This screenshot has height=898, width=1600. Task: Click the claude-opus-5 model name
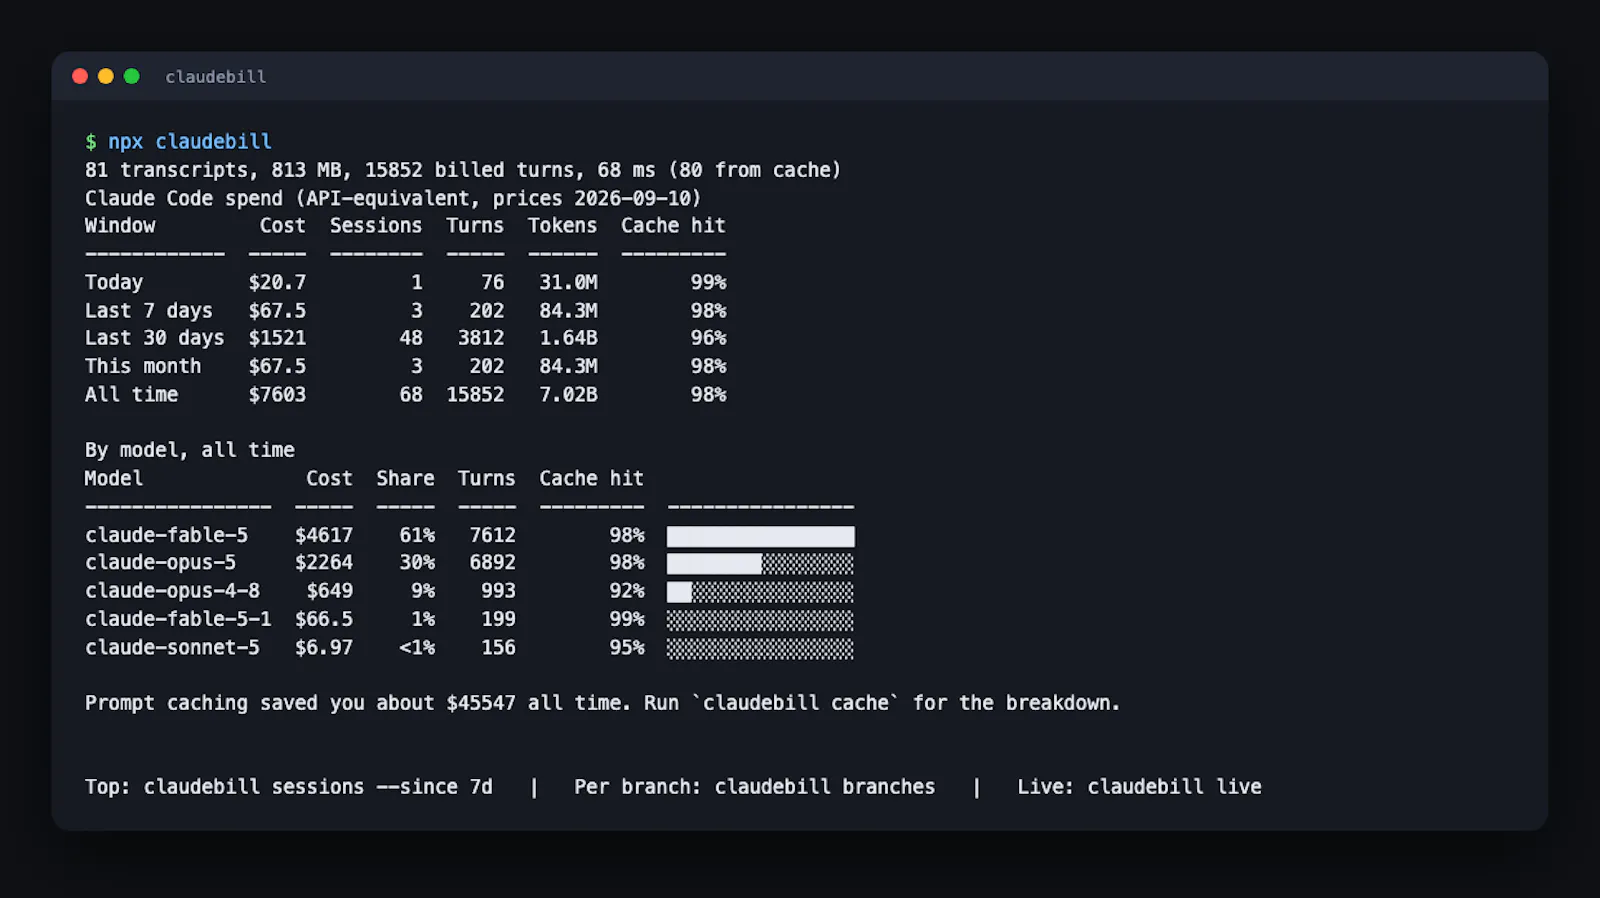(x=161, y=563)
